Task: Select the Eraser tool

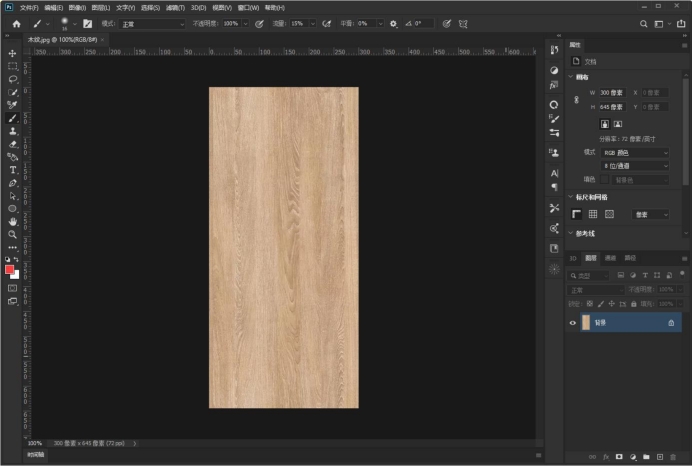Action: pos(12,144)
